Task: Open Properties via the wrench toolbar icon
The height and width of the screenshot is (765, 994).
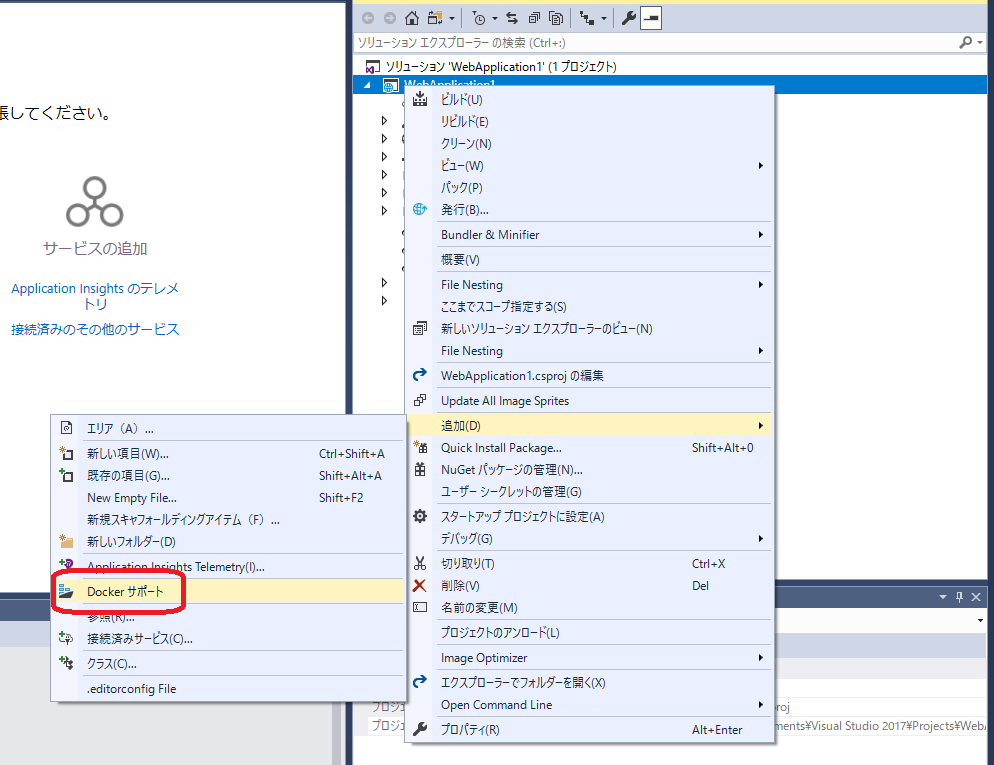Action: tap(629, 18)
